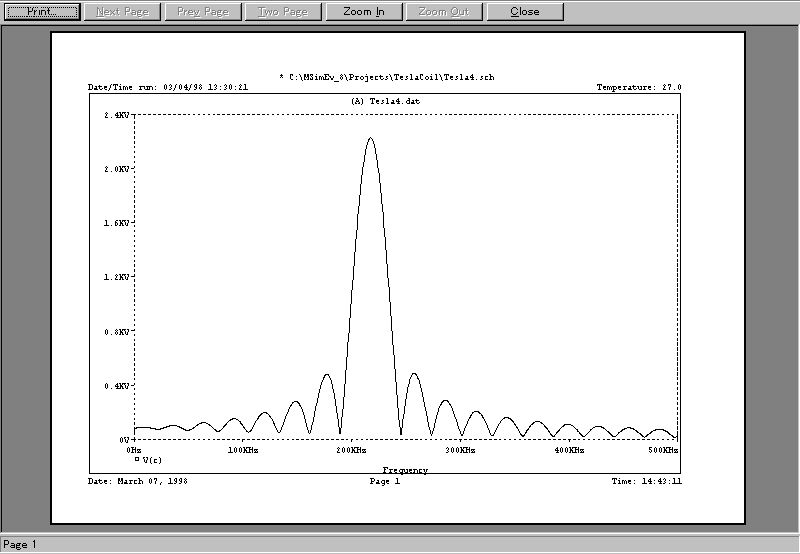
Task: Zoom In on the print preview
Action: pos(364,12)
